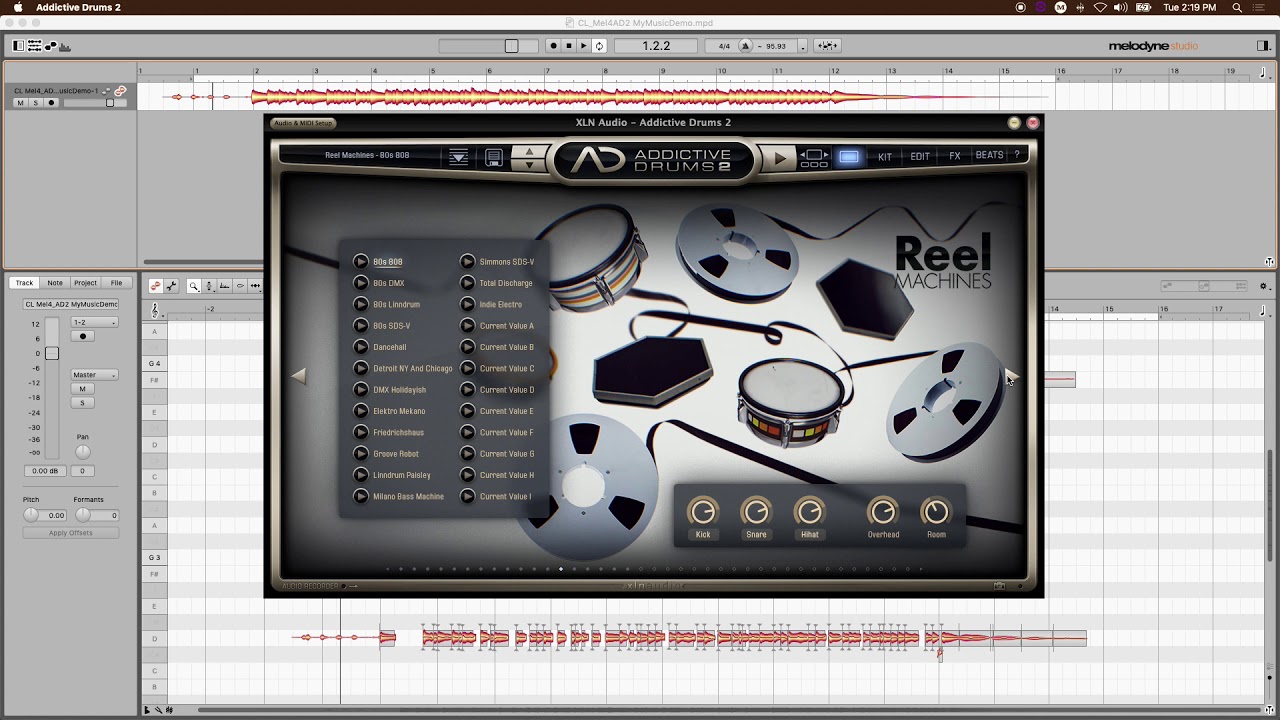Open the Addictive Drums gallery page selector icon
1280x720 pixels.
[814, 157]
